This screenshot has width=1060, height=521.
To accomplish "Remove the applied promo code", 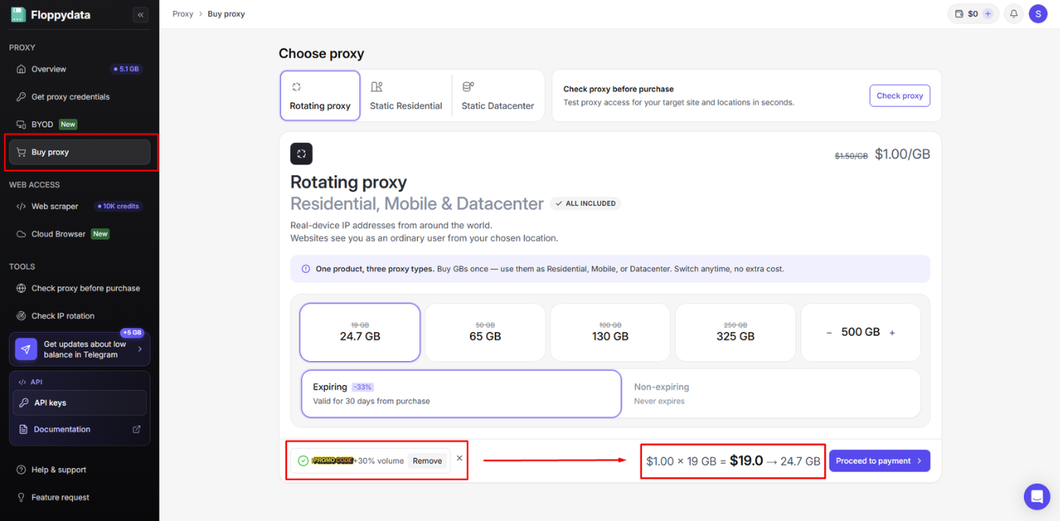I will (x=427, y=461).
